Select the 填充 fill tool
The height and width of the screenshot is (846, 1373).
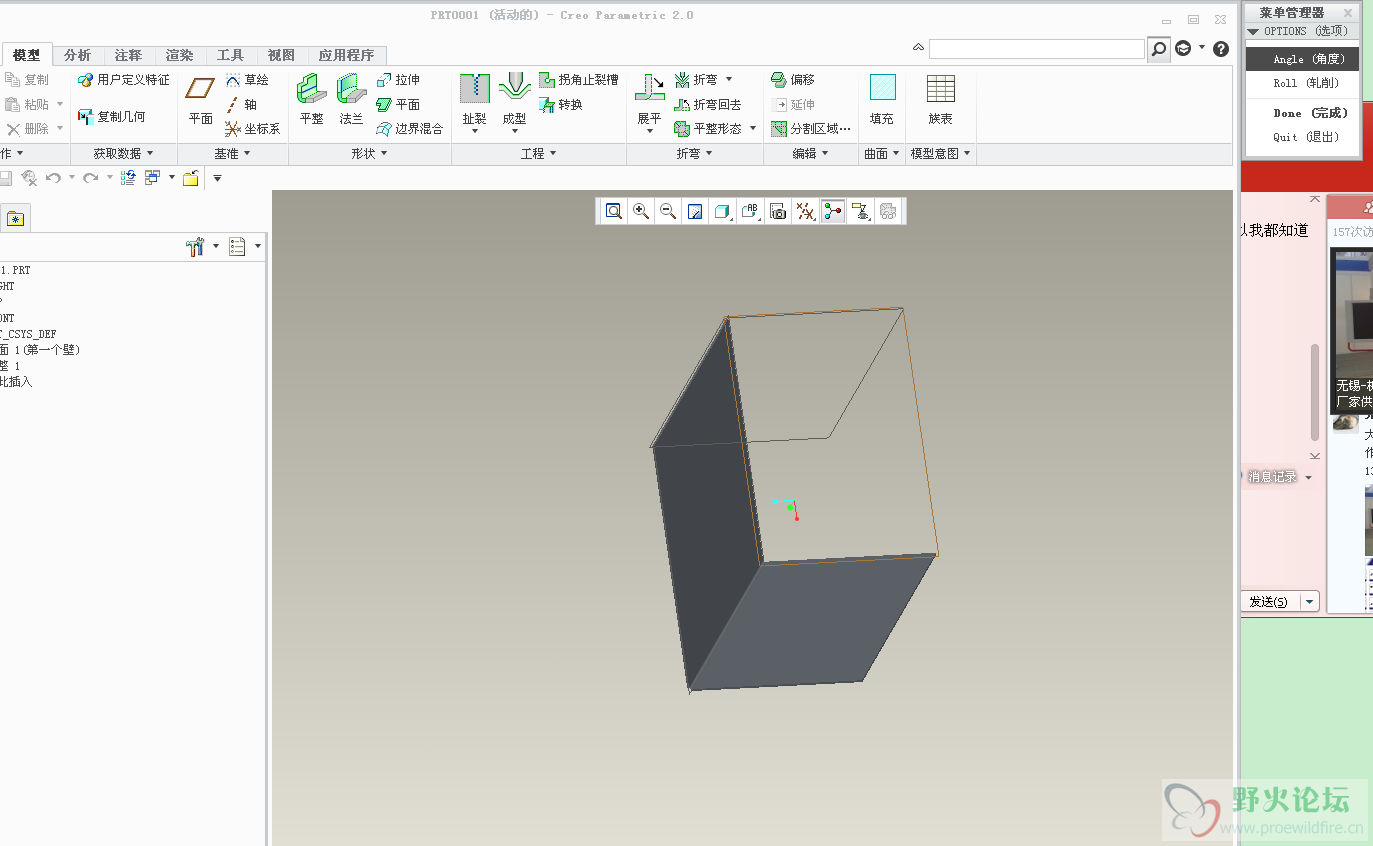click(x=882, y=100)
